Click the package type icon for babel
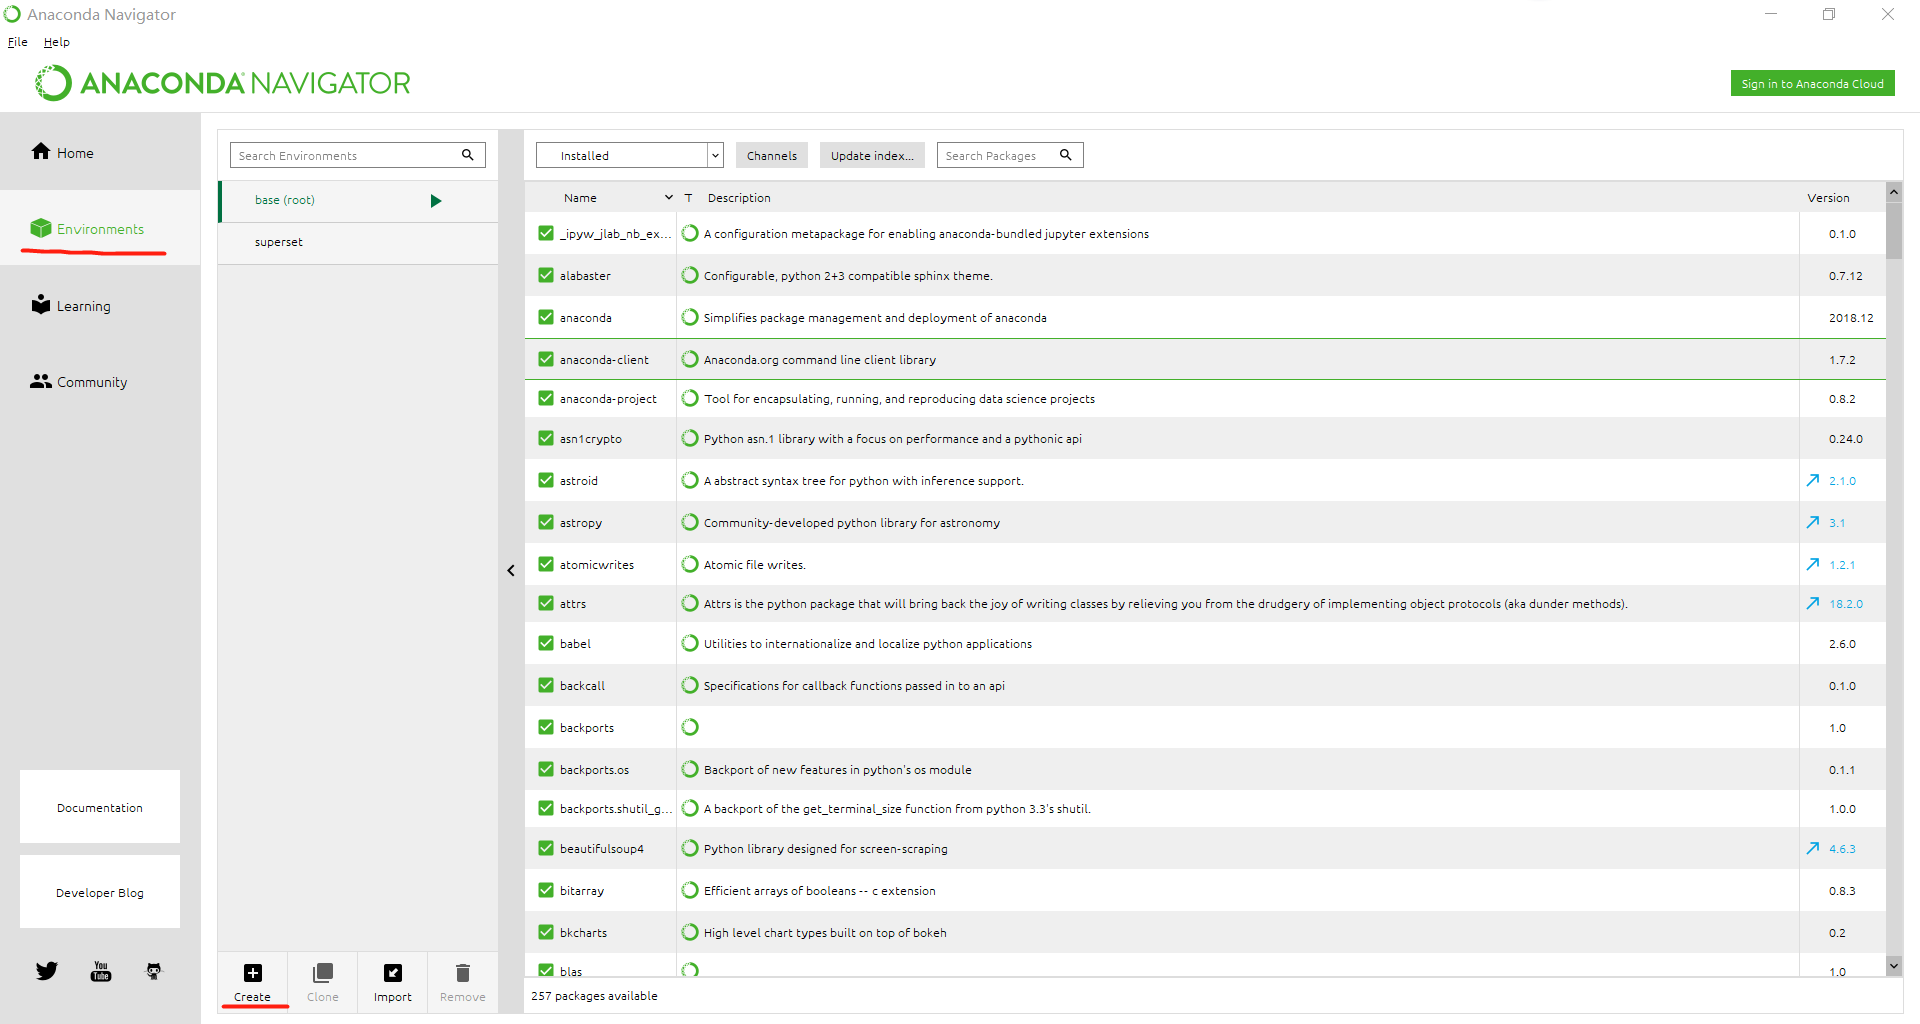Screen dimensions: 1920x1024 pos(690,643)
